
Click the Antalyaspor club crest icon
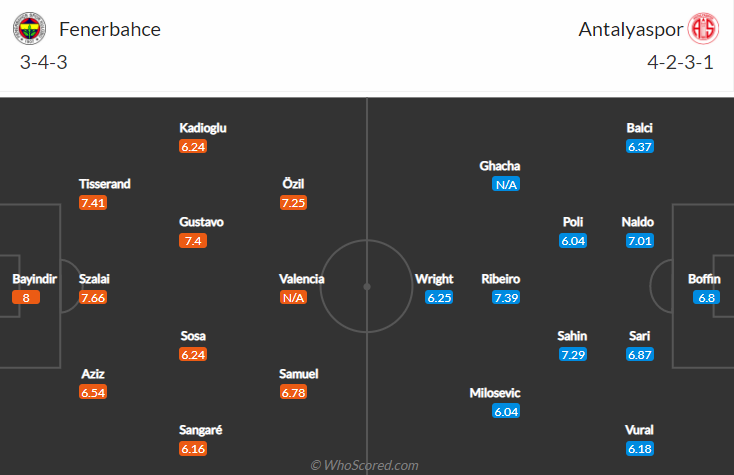[x=703, y=29]
